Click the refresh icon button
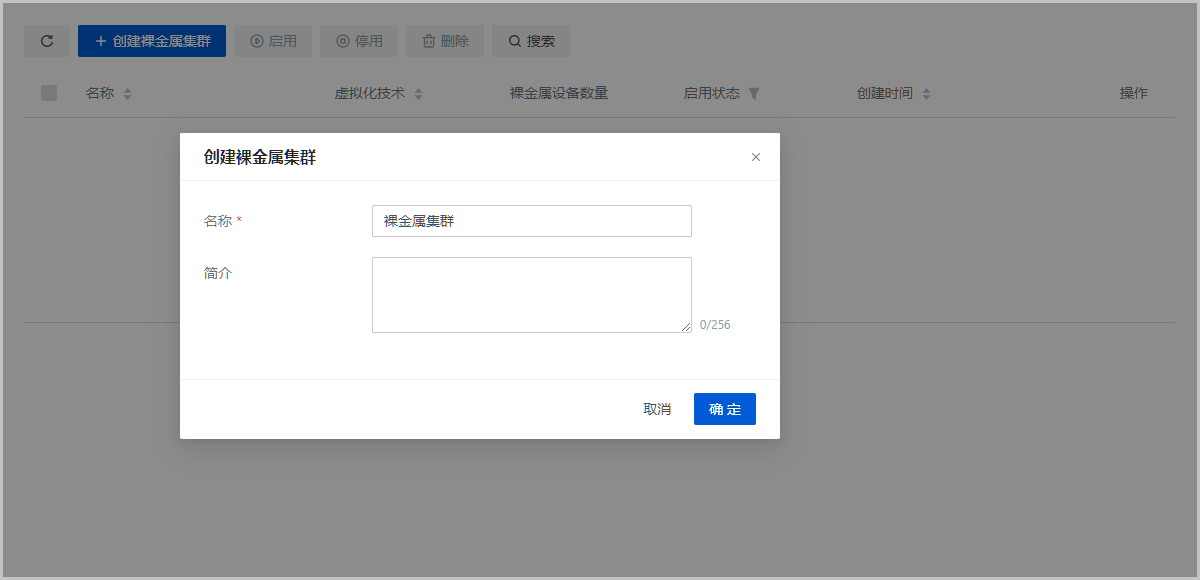Image resolution: width=1200 pixels, height=580 pixels. [47, 41]
